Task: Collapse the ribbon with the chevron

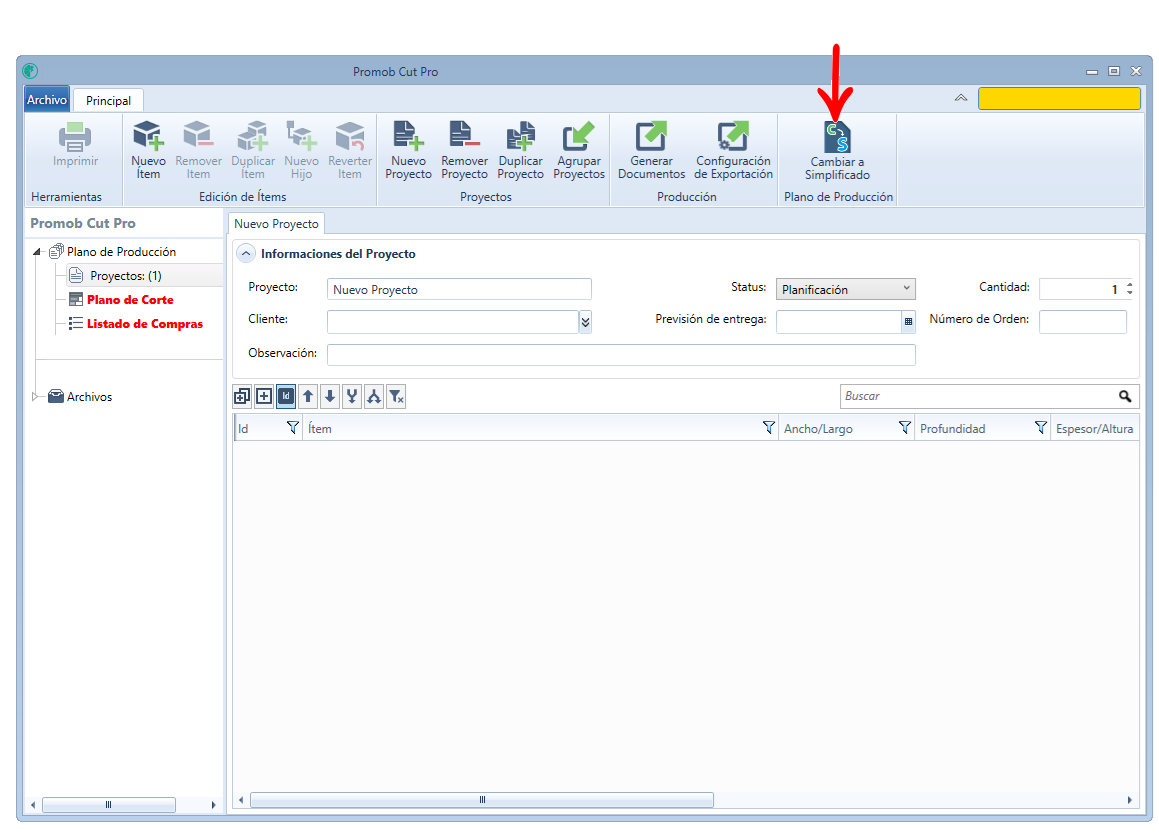Action: (961, 98)
